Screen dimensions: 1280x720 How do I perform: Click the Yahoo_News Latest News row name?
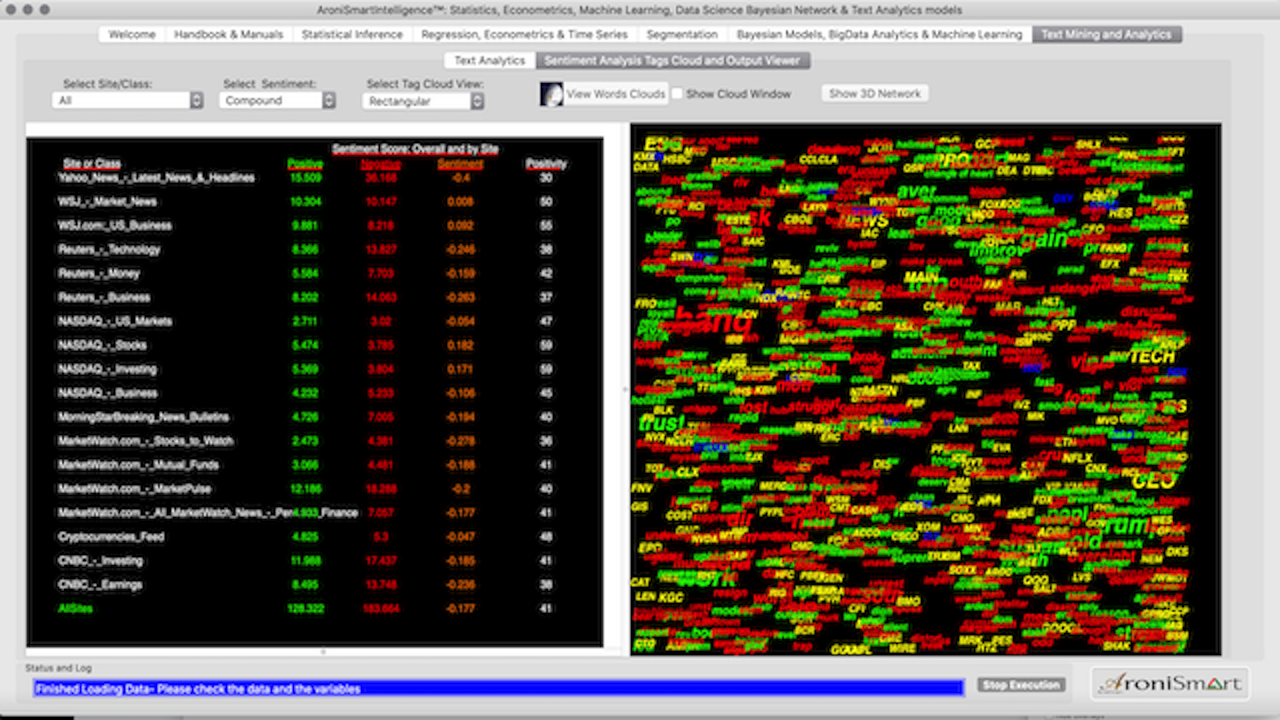tap(156, 178)
